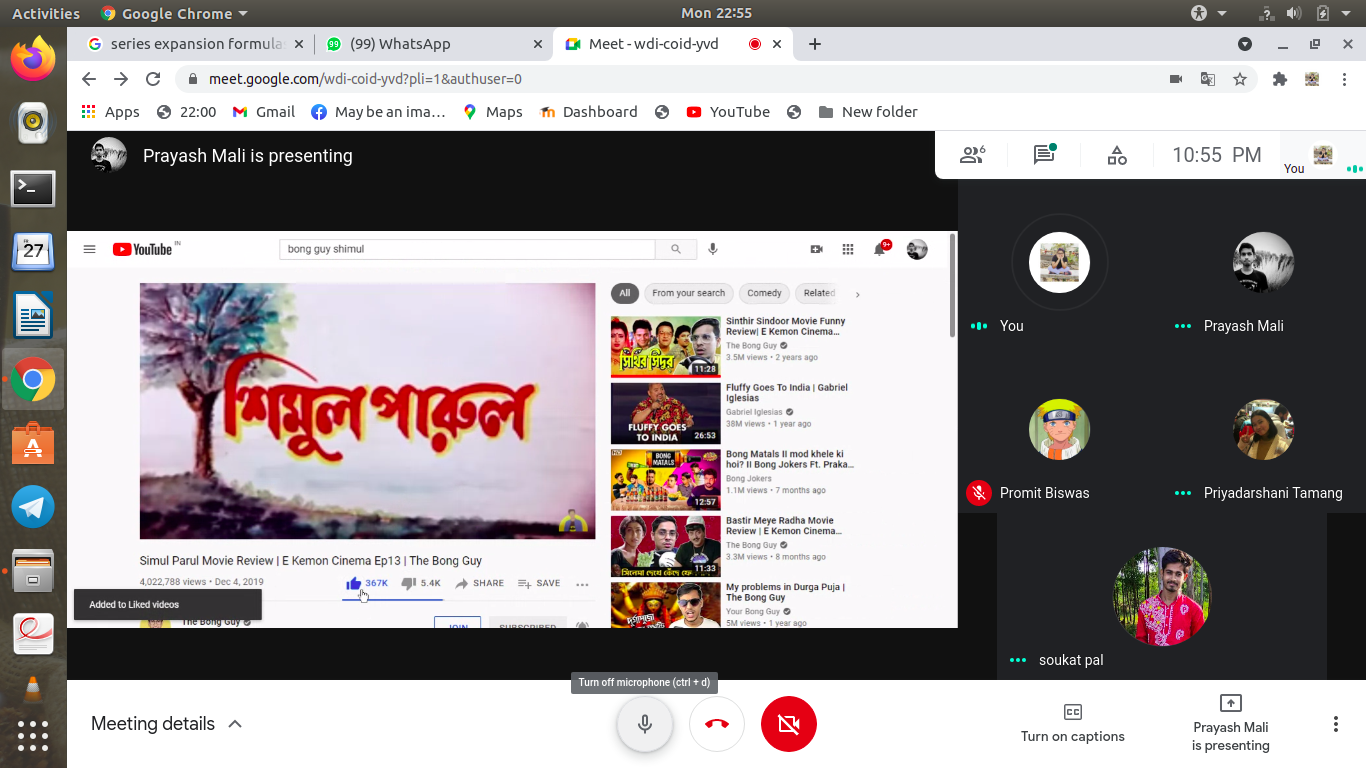The width and height of the screenshot is (1366, 768).
Task: Launch Firefox from the dock
Action: [33, 57]
